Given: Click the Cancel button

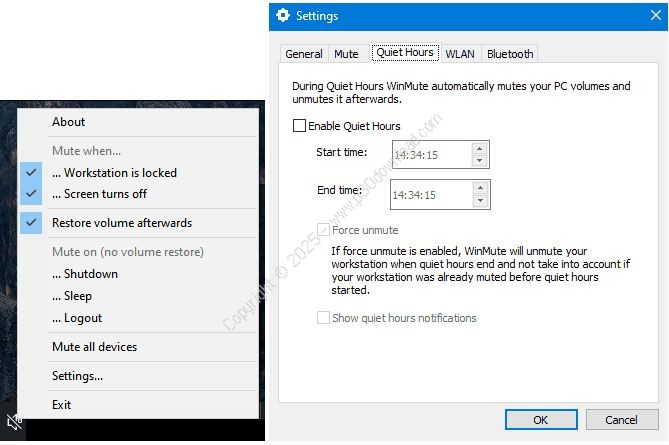Looking at the screenshot, I should tap(621, 419).
